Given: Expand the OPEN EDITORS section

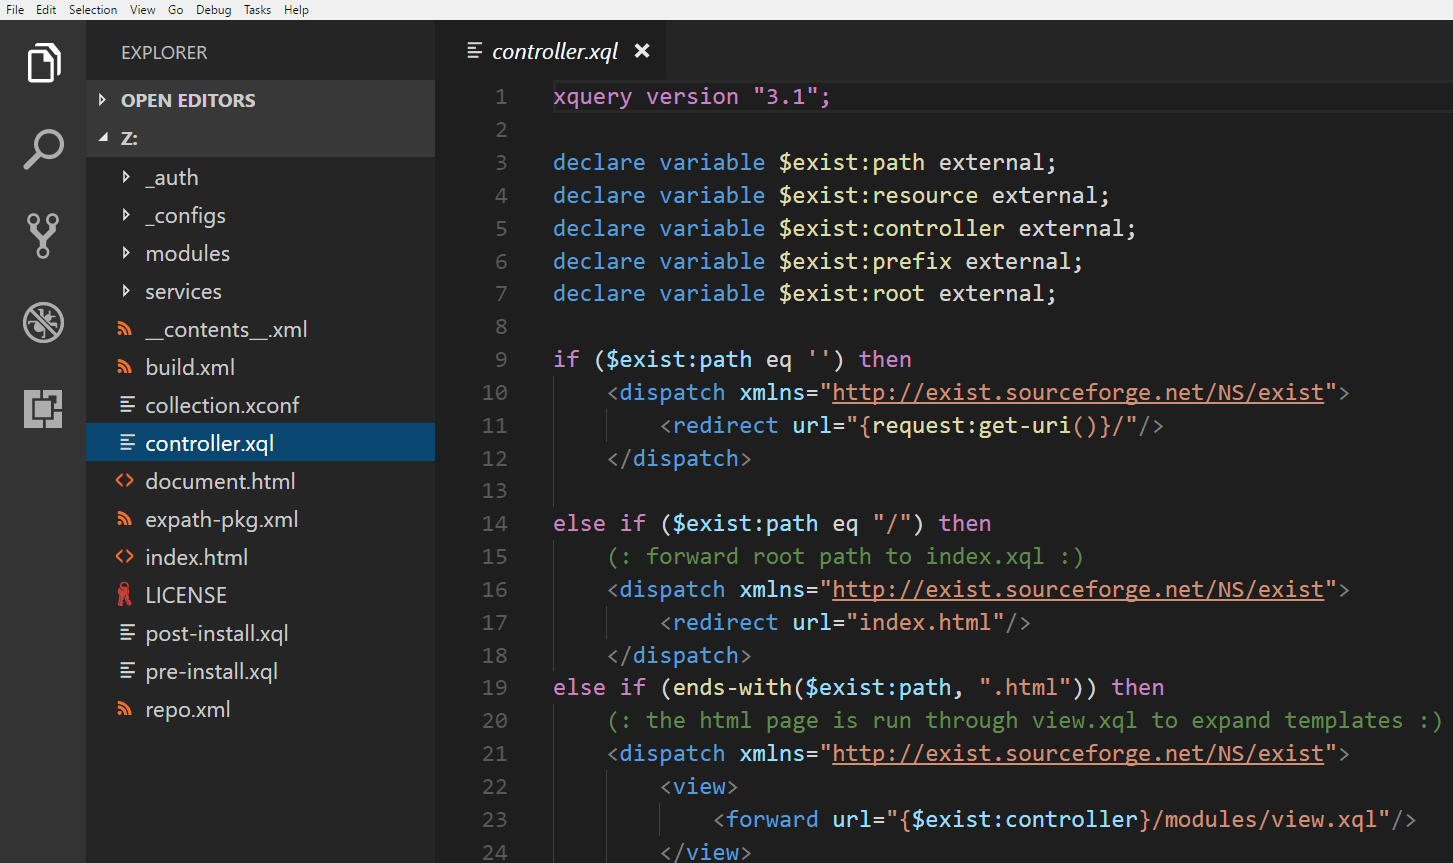Looking at the screenshot, I should (x=102, y=100).
